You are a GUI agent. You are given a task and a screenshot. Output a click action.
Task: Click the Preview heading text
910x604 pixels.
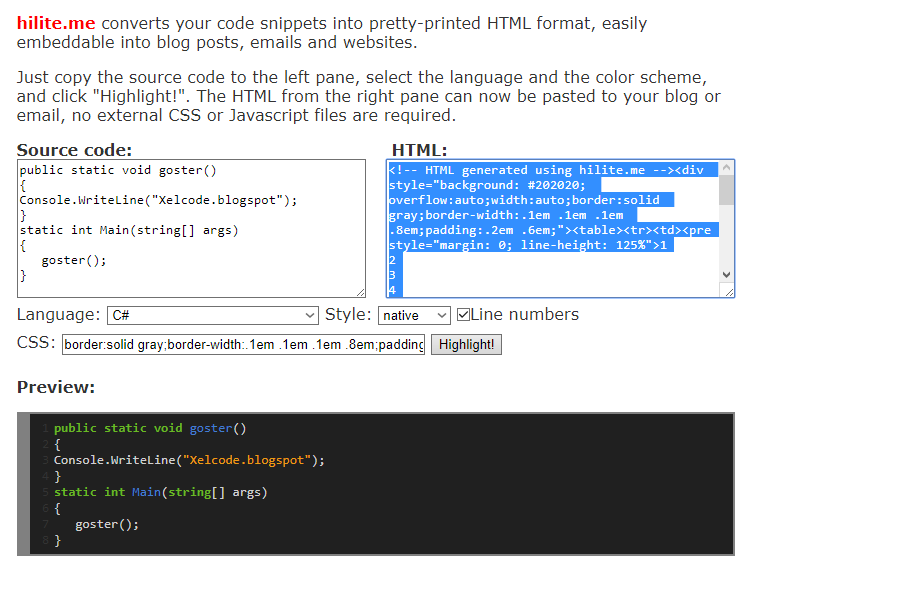[x=56, y=387]
